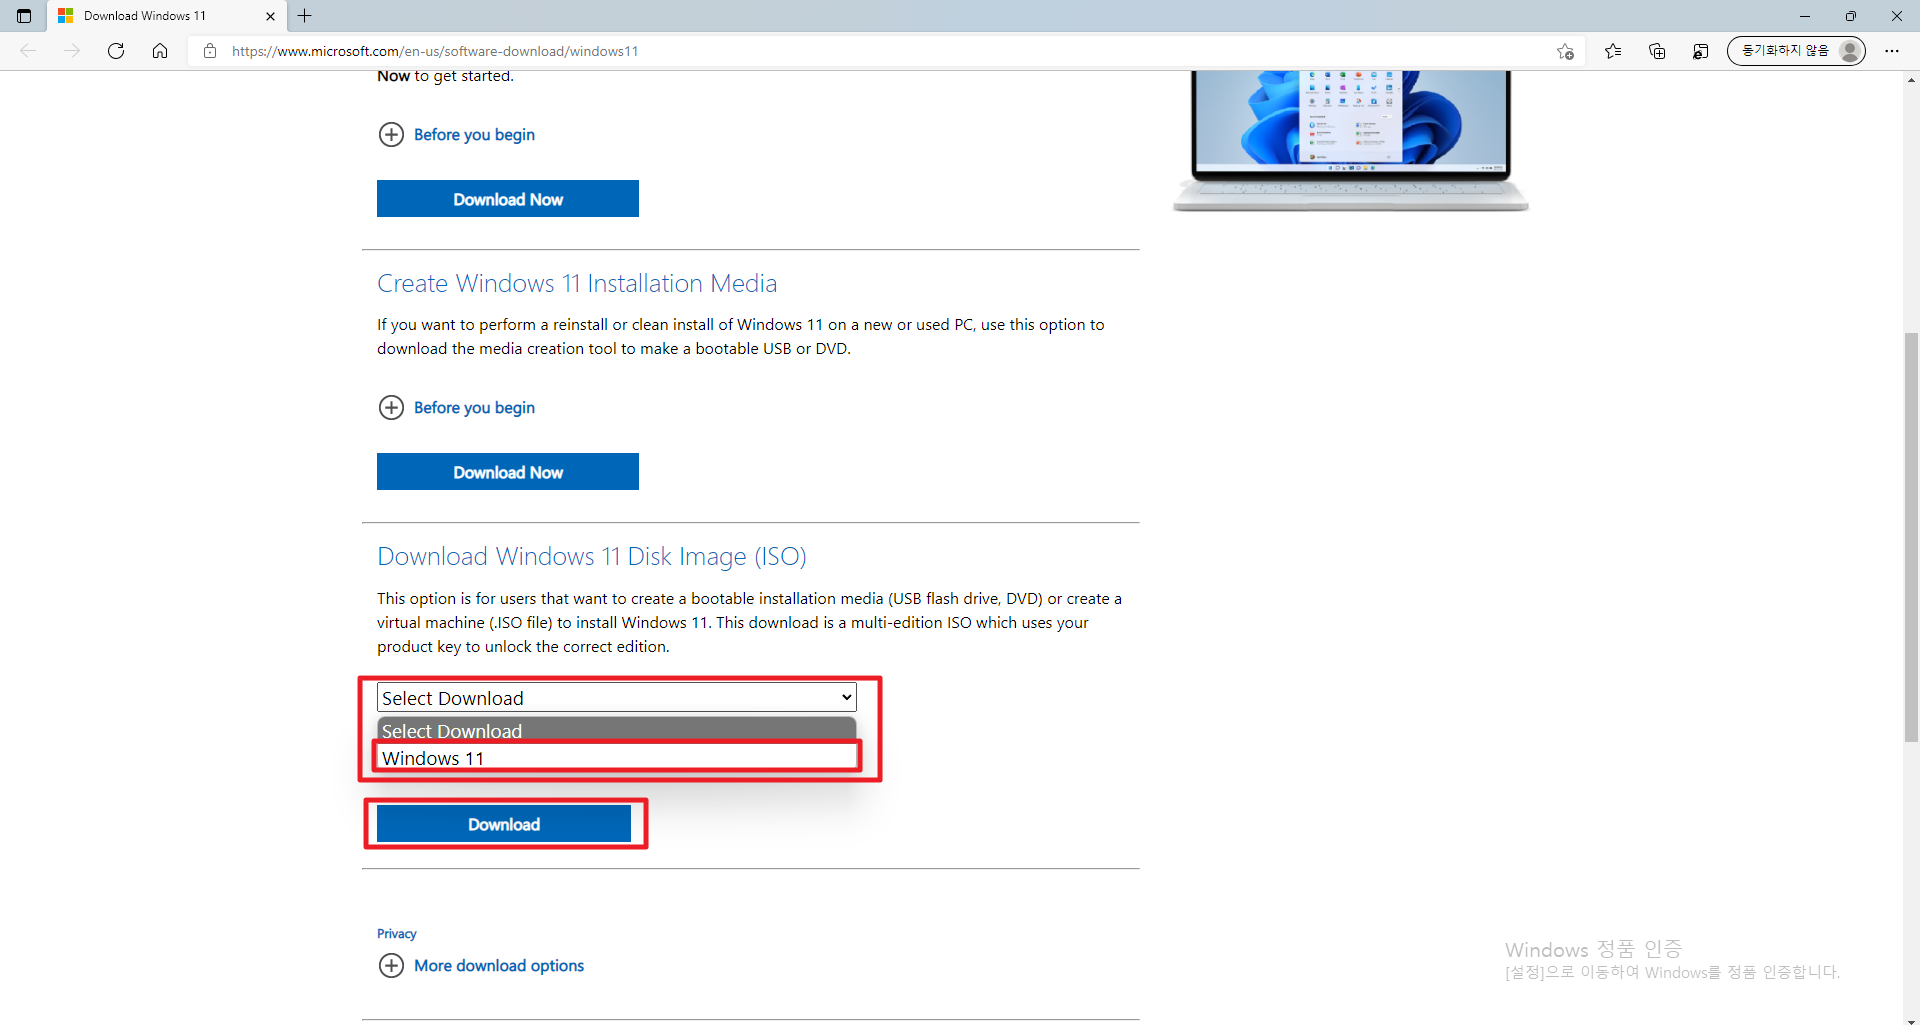Open the Select Download dropdown
Viewport: 1920px width, 1025px height.
(617, 698)
